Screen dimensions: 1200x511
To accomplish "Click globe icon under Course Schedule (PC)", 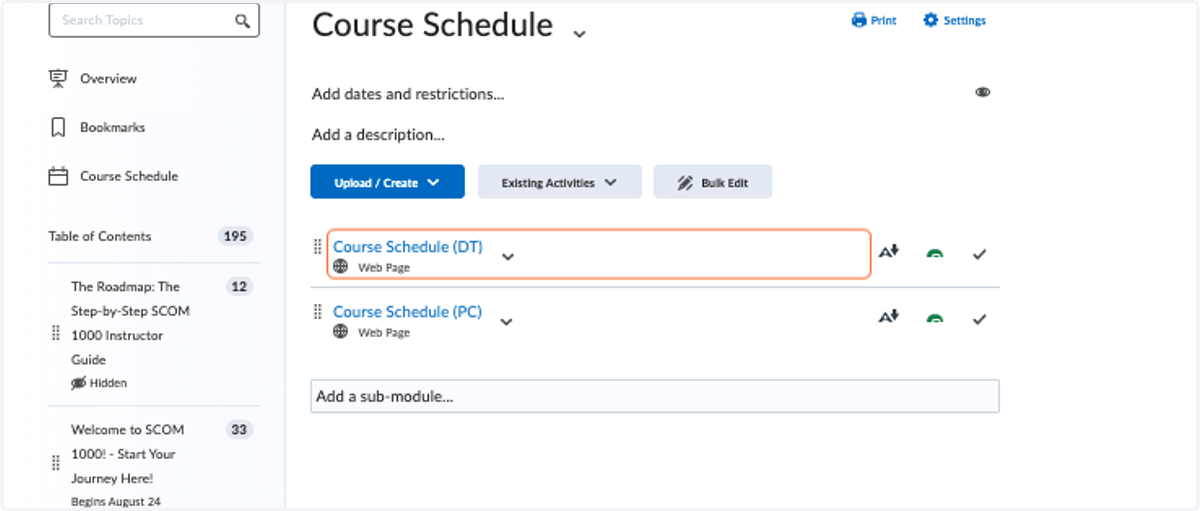I will click(x=341, y=332).
